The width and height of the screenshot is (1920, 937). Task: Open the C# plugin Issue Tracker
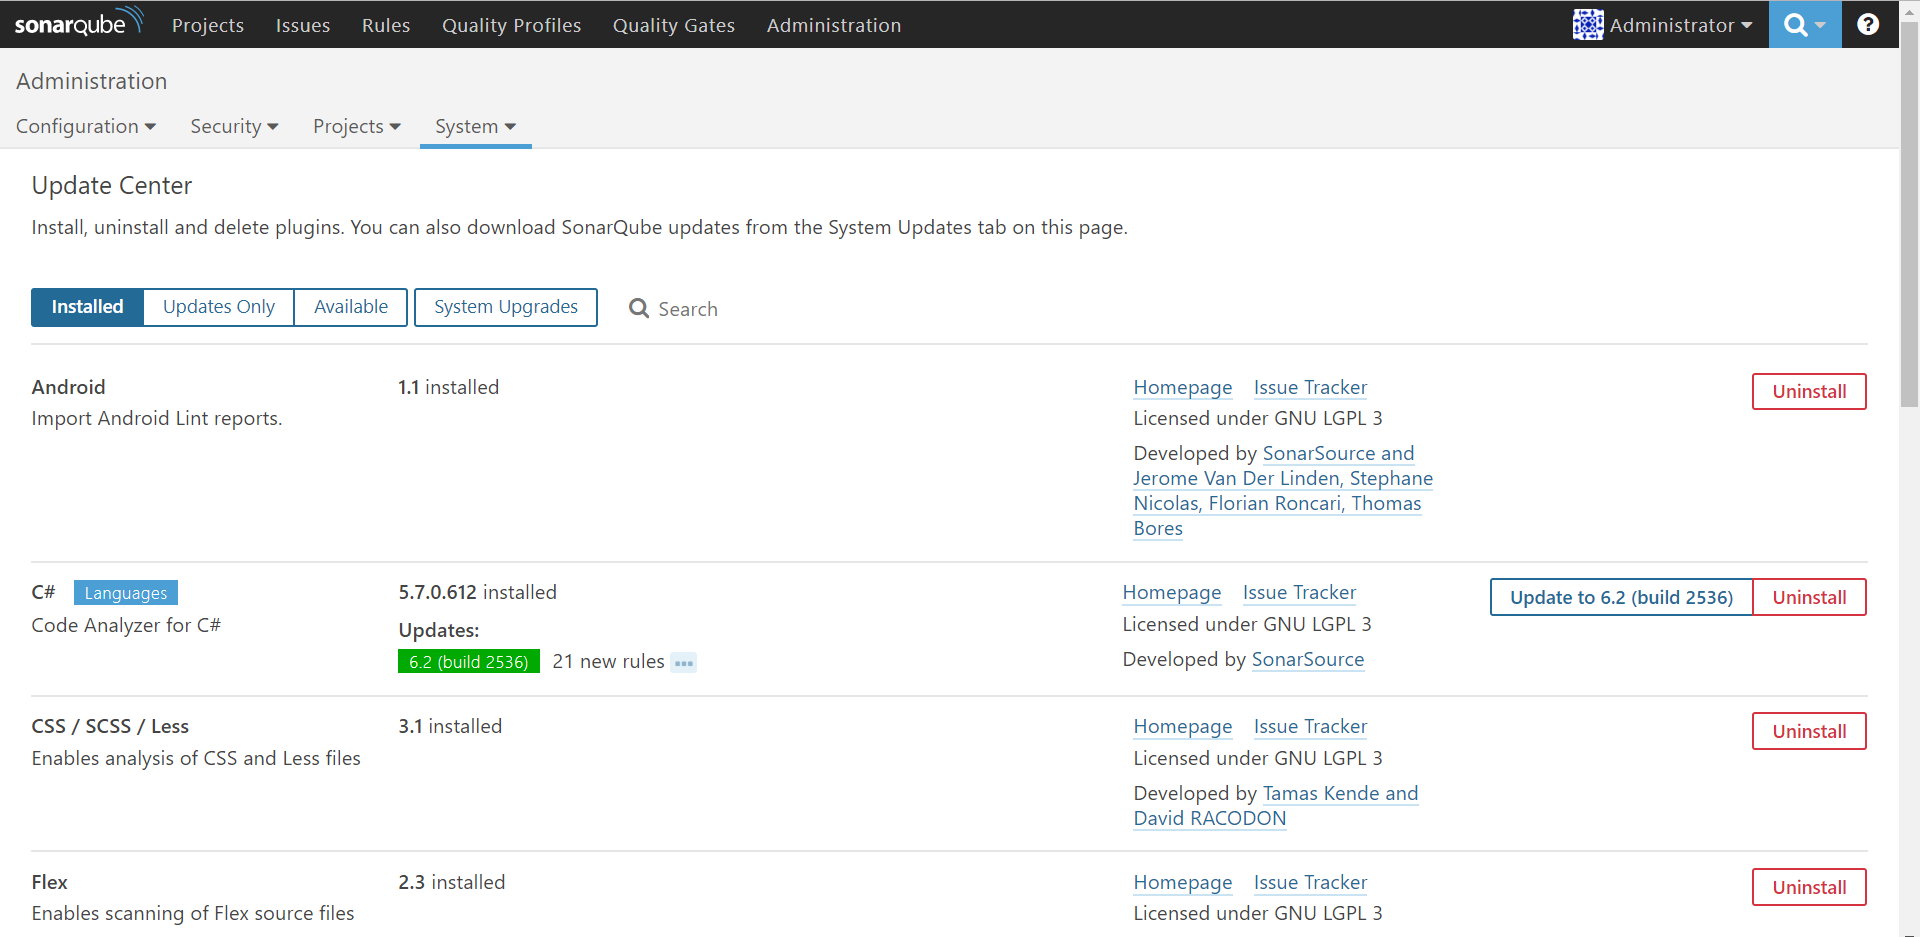click(x=1299, y=592)
